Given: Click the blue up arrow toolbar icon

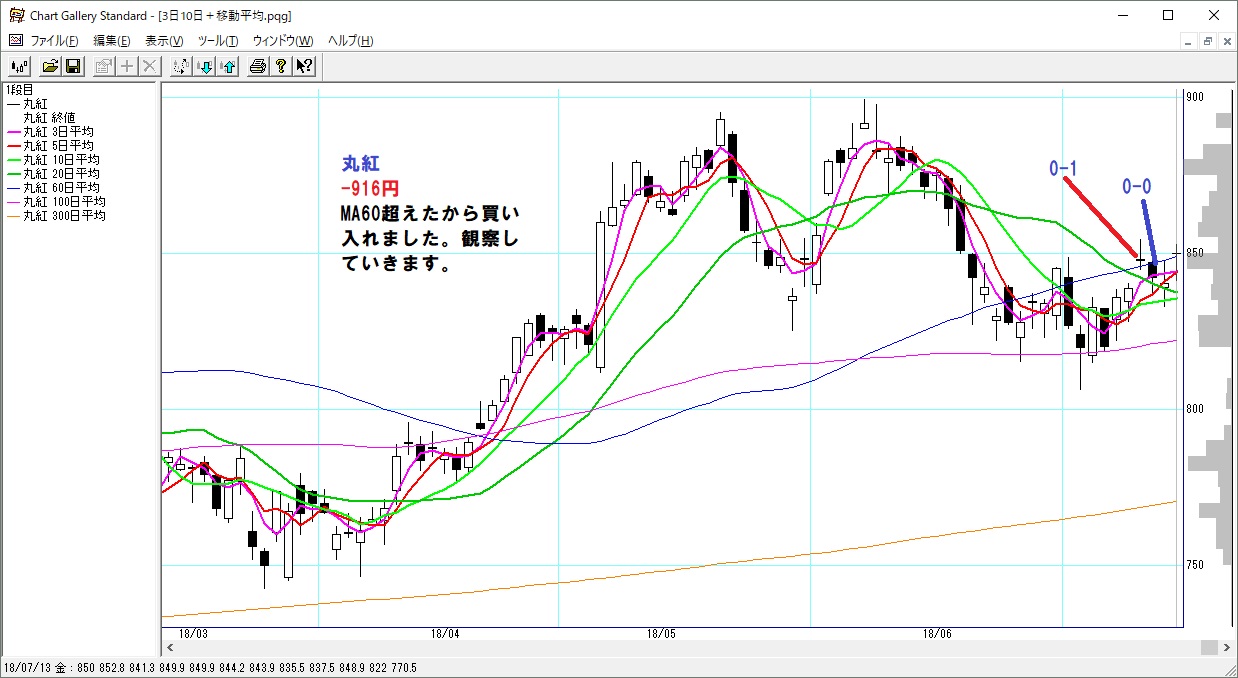Looking at the screenshot, I should tap(228, 66).
